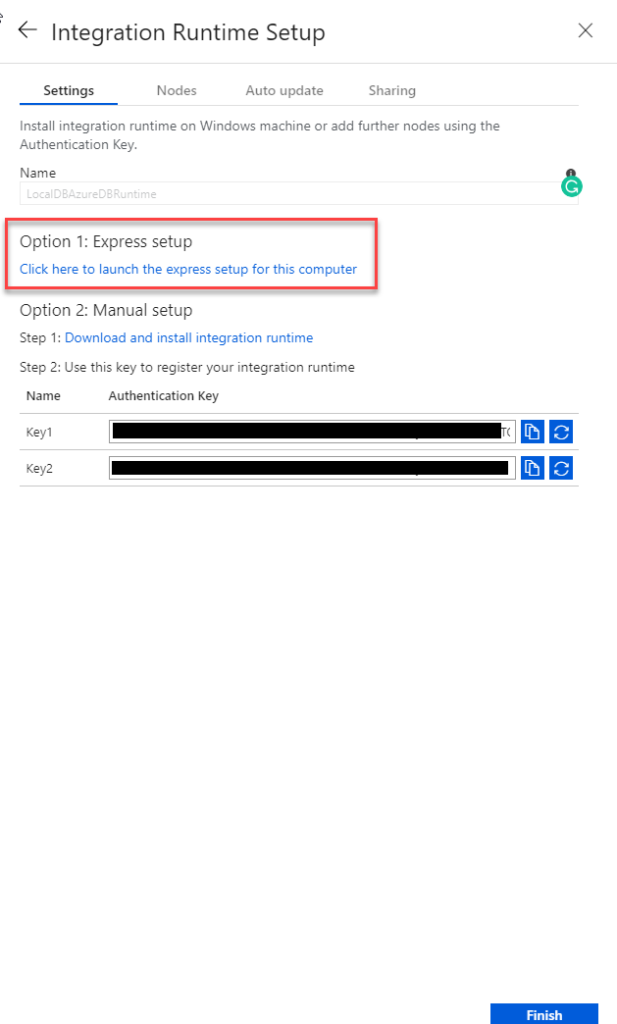This screenshot has width=617, height=1024.
Task: Regenerate the Key1 authentication key
Action: point(561,432)
